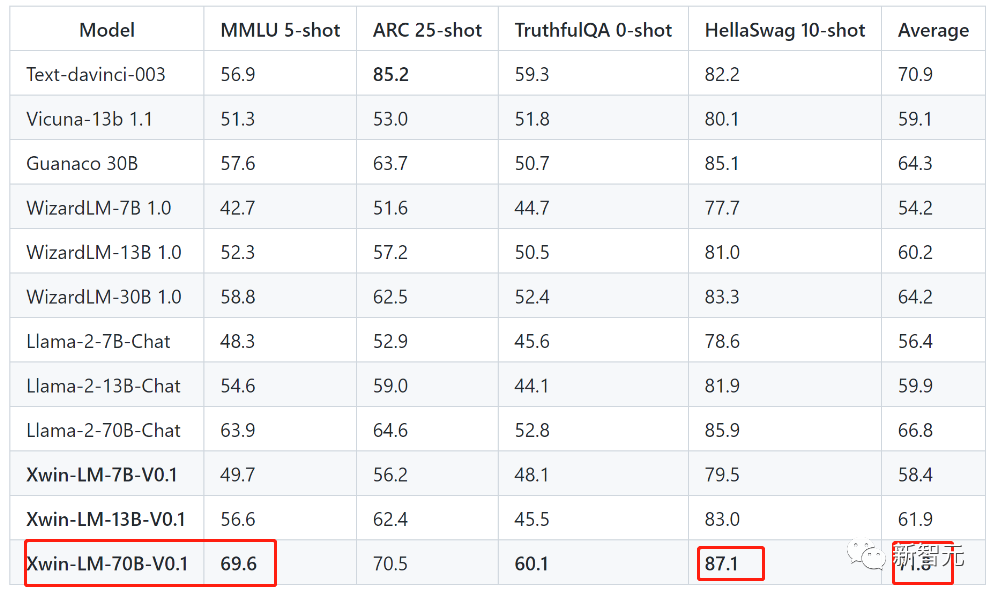Screen dimensions: 997x599
Task: Select the Vicuna-13b 1.1 row label
Action: coord(89,119)
